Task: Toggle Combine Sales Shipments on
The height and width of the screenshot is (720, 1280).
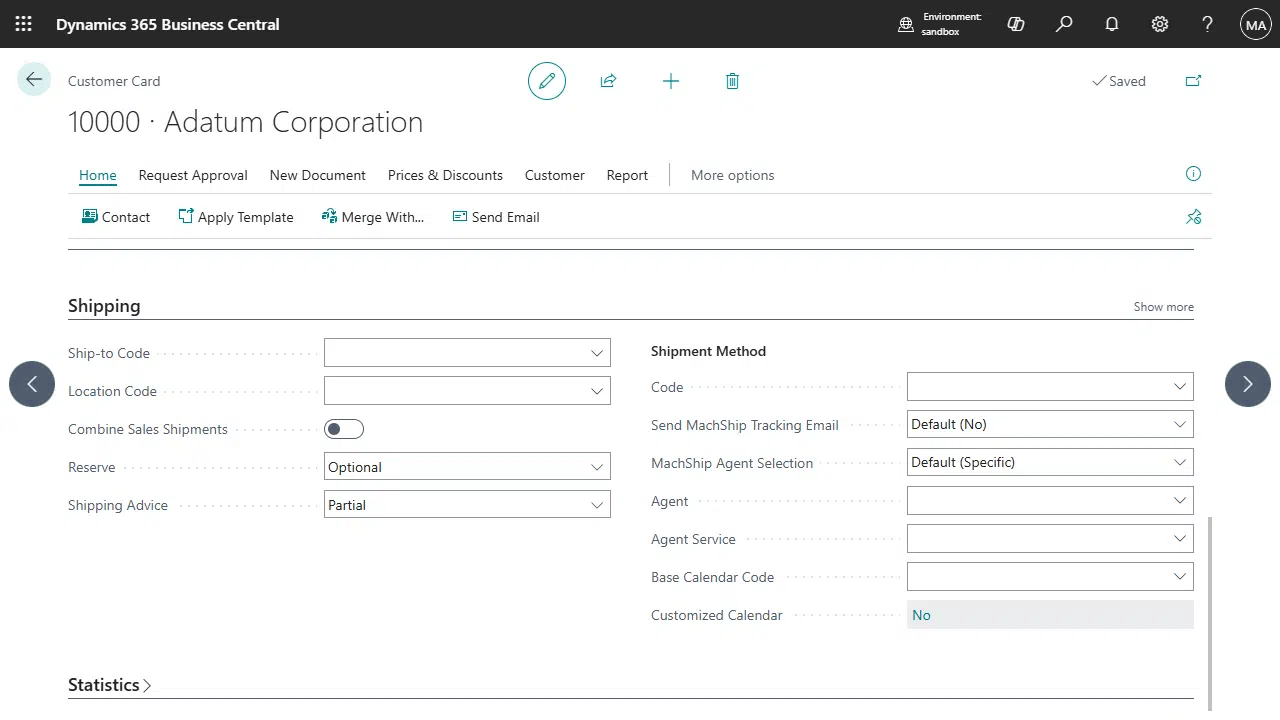Action: point(343,428)
